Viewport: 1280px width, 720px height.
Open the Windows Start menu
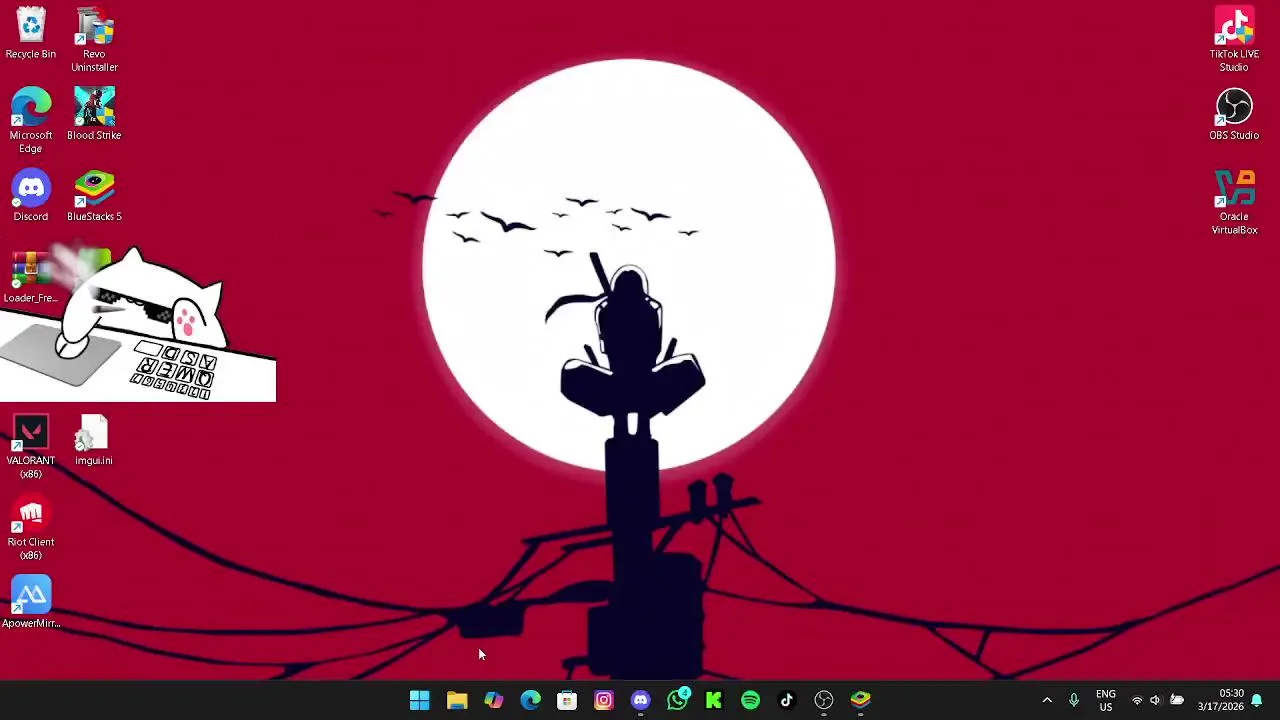click(420, 701)
